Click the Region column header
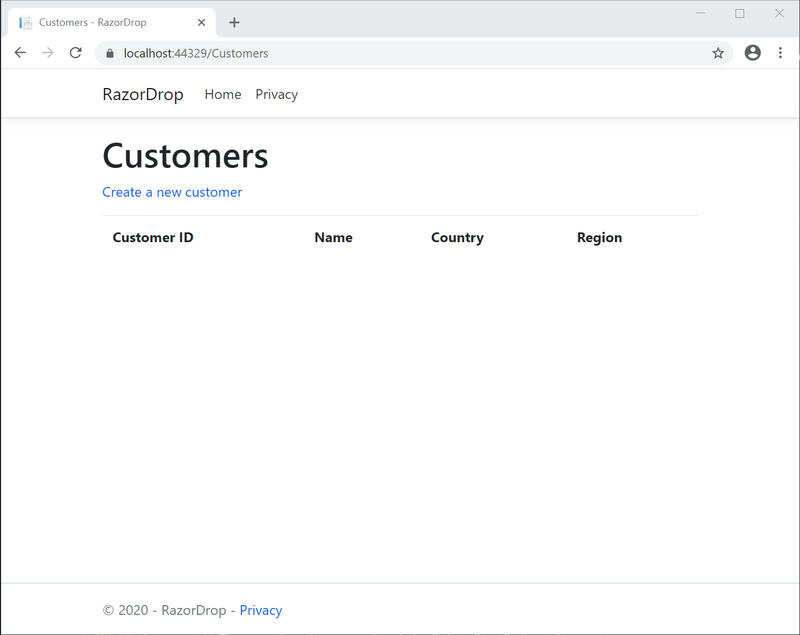 click(x=599, y=238)
